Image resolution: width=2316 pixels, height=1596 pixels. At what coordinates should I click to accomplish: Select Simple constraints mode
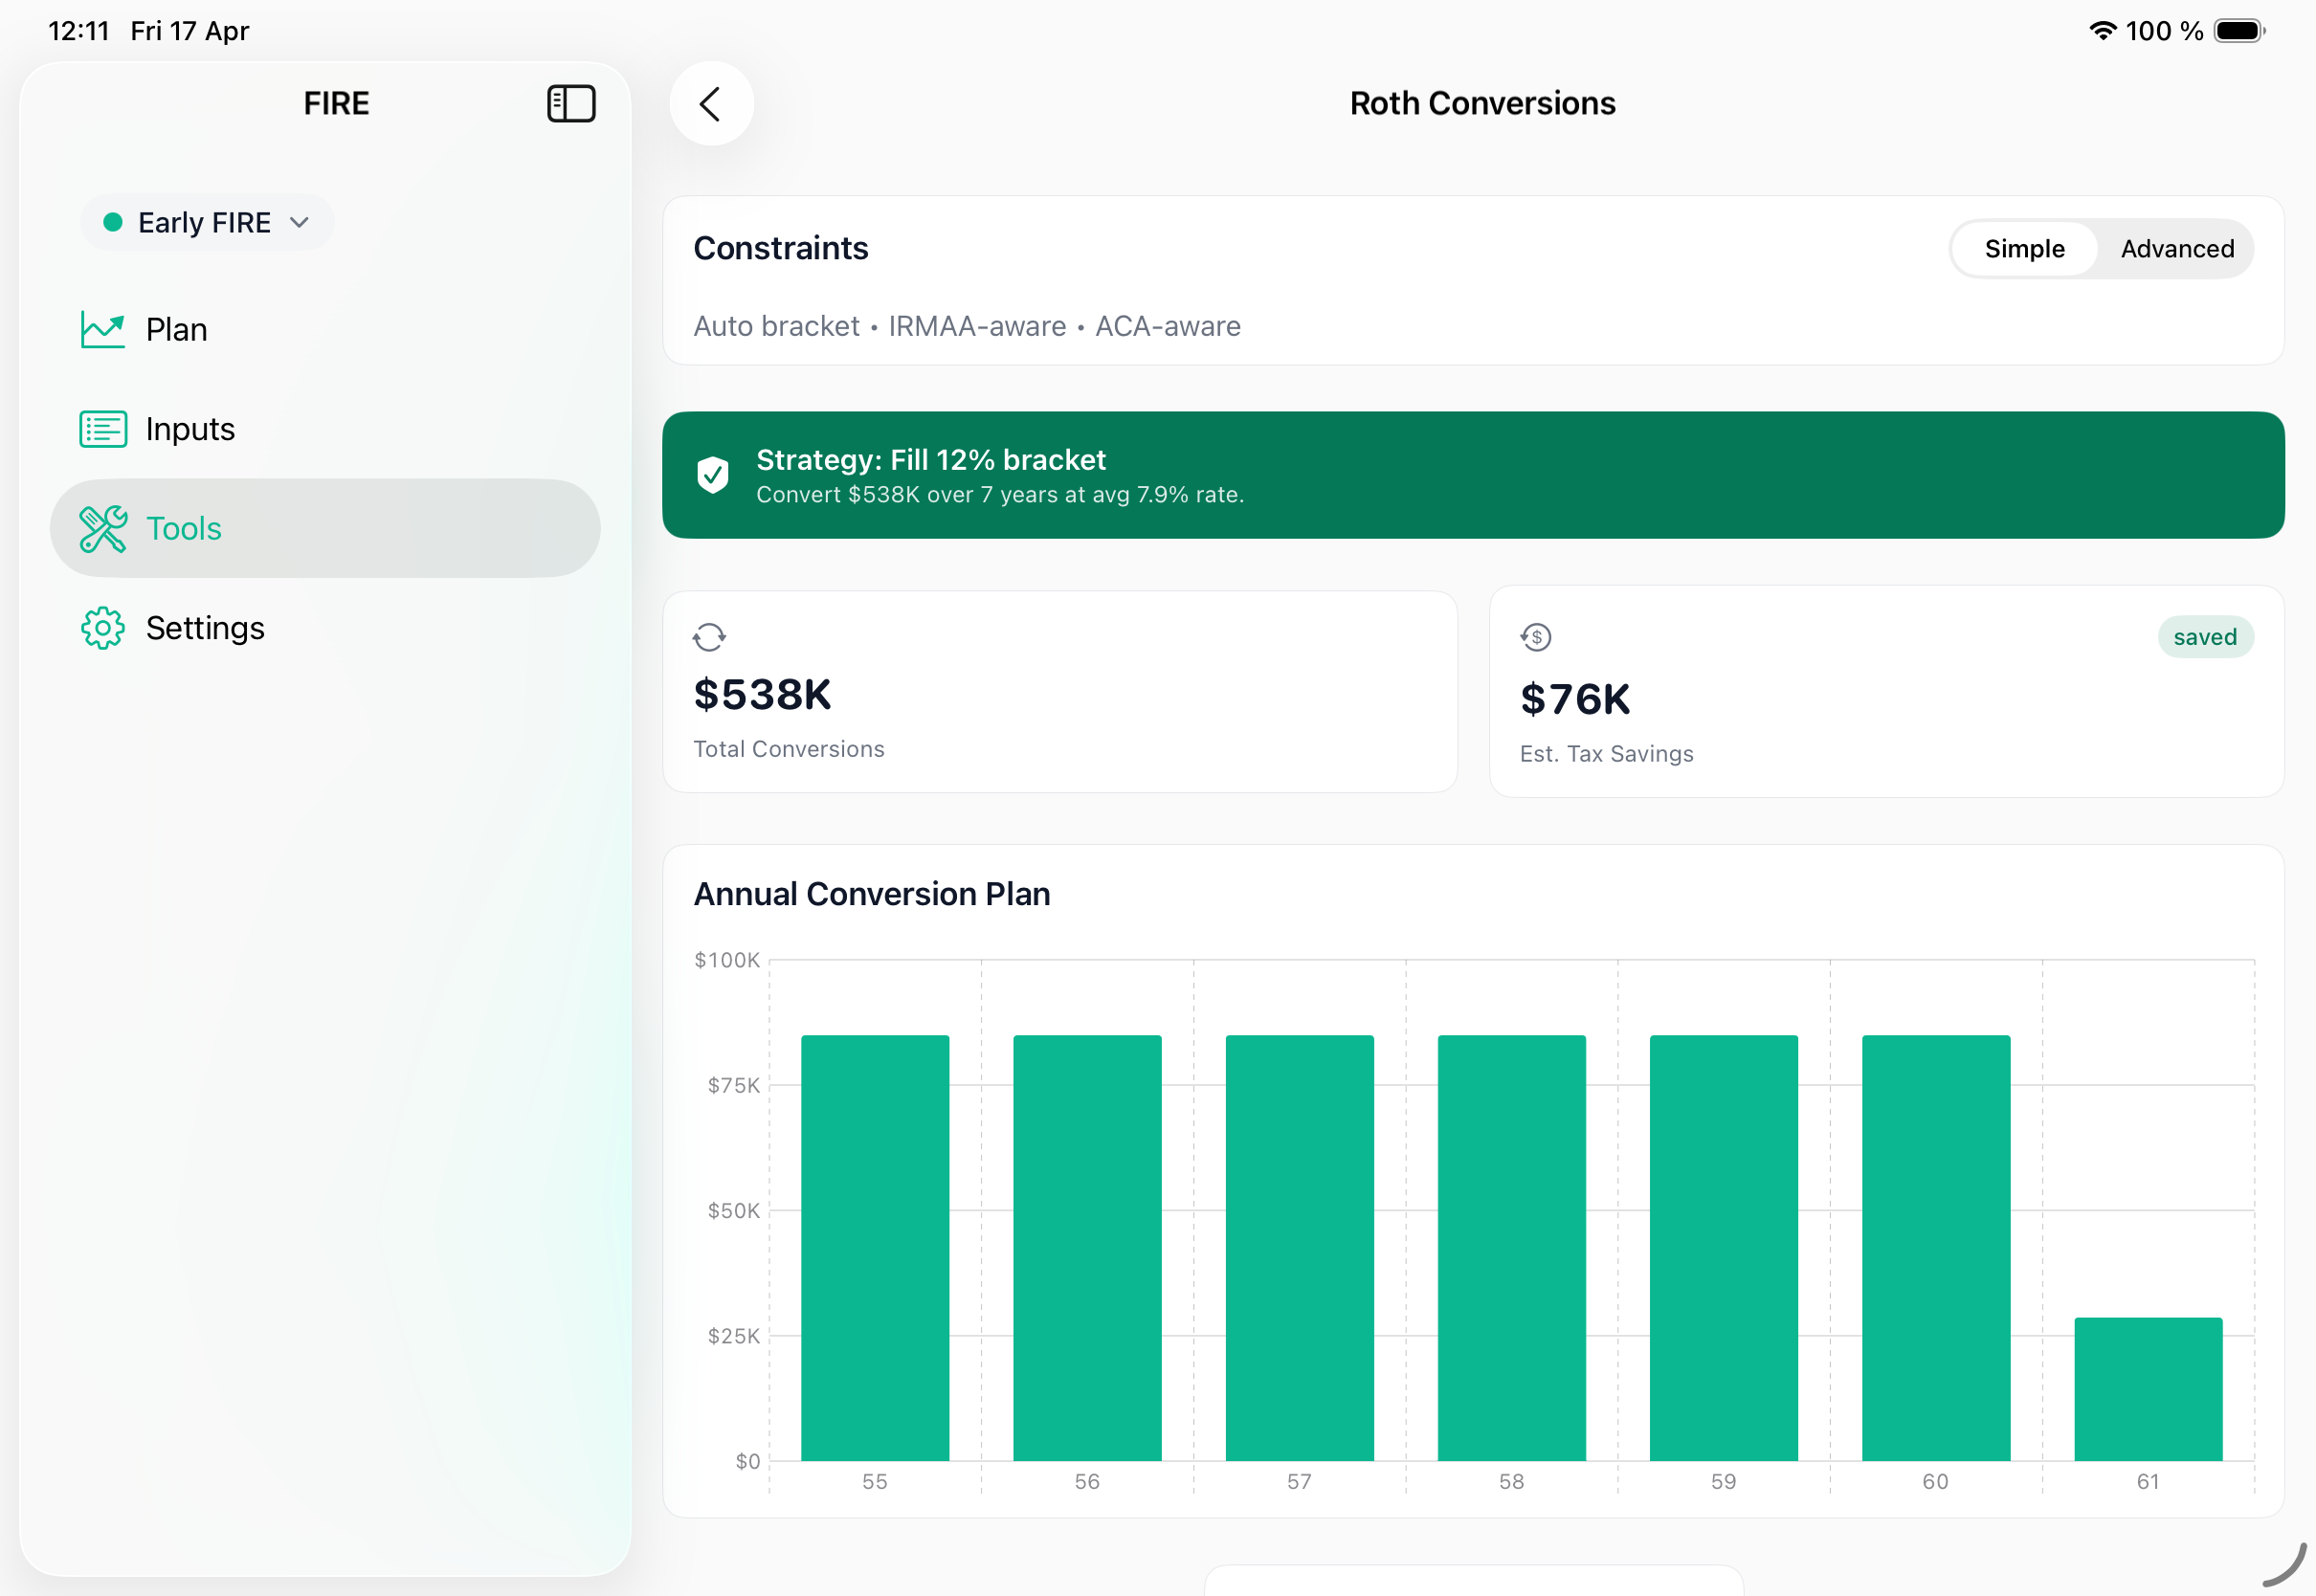coord(2024,249)
